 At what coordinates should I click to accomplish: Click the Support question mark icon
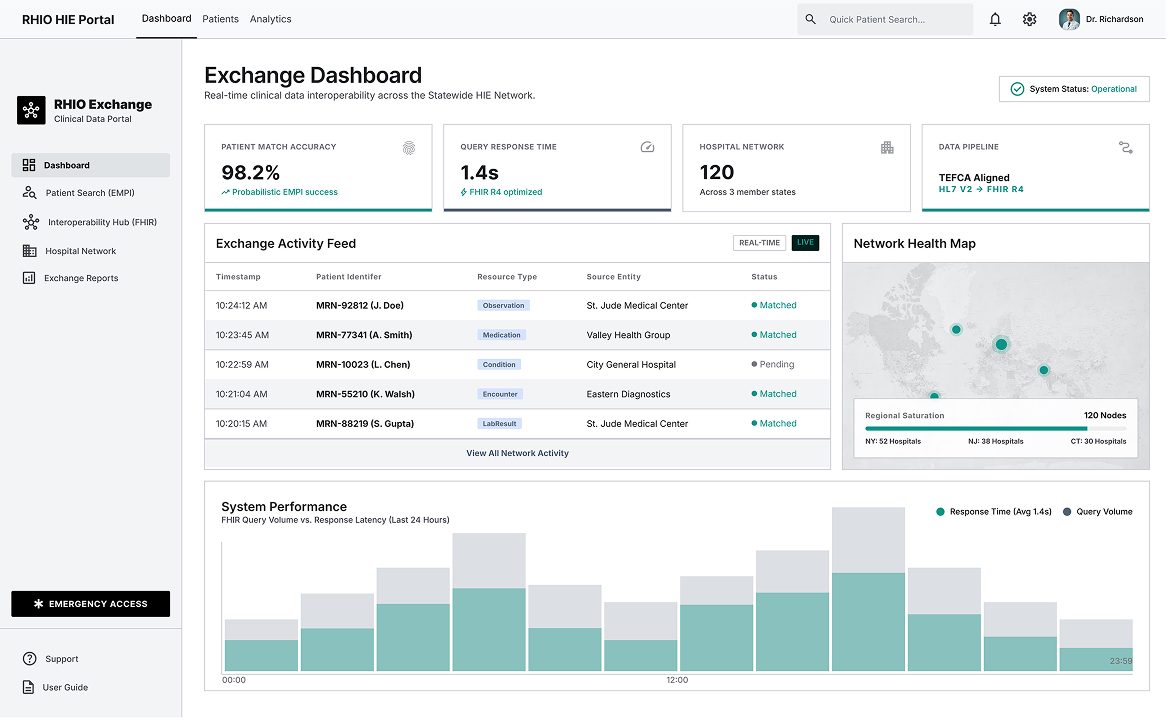(x=30, y=662)
